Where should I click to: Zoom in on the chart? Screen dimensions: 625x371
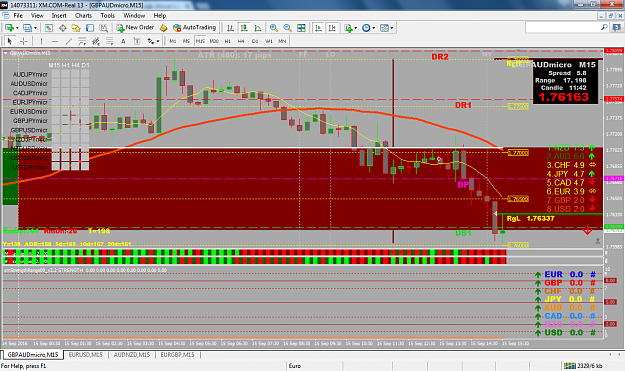click(274, 28)
